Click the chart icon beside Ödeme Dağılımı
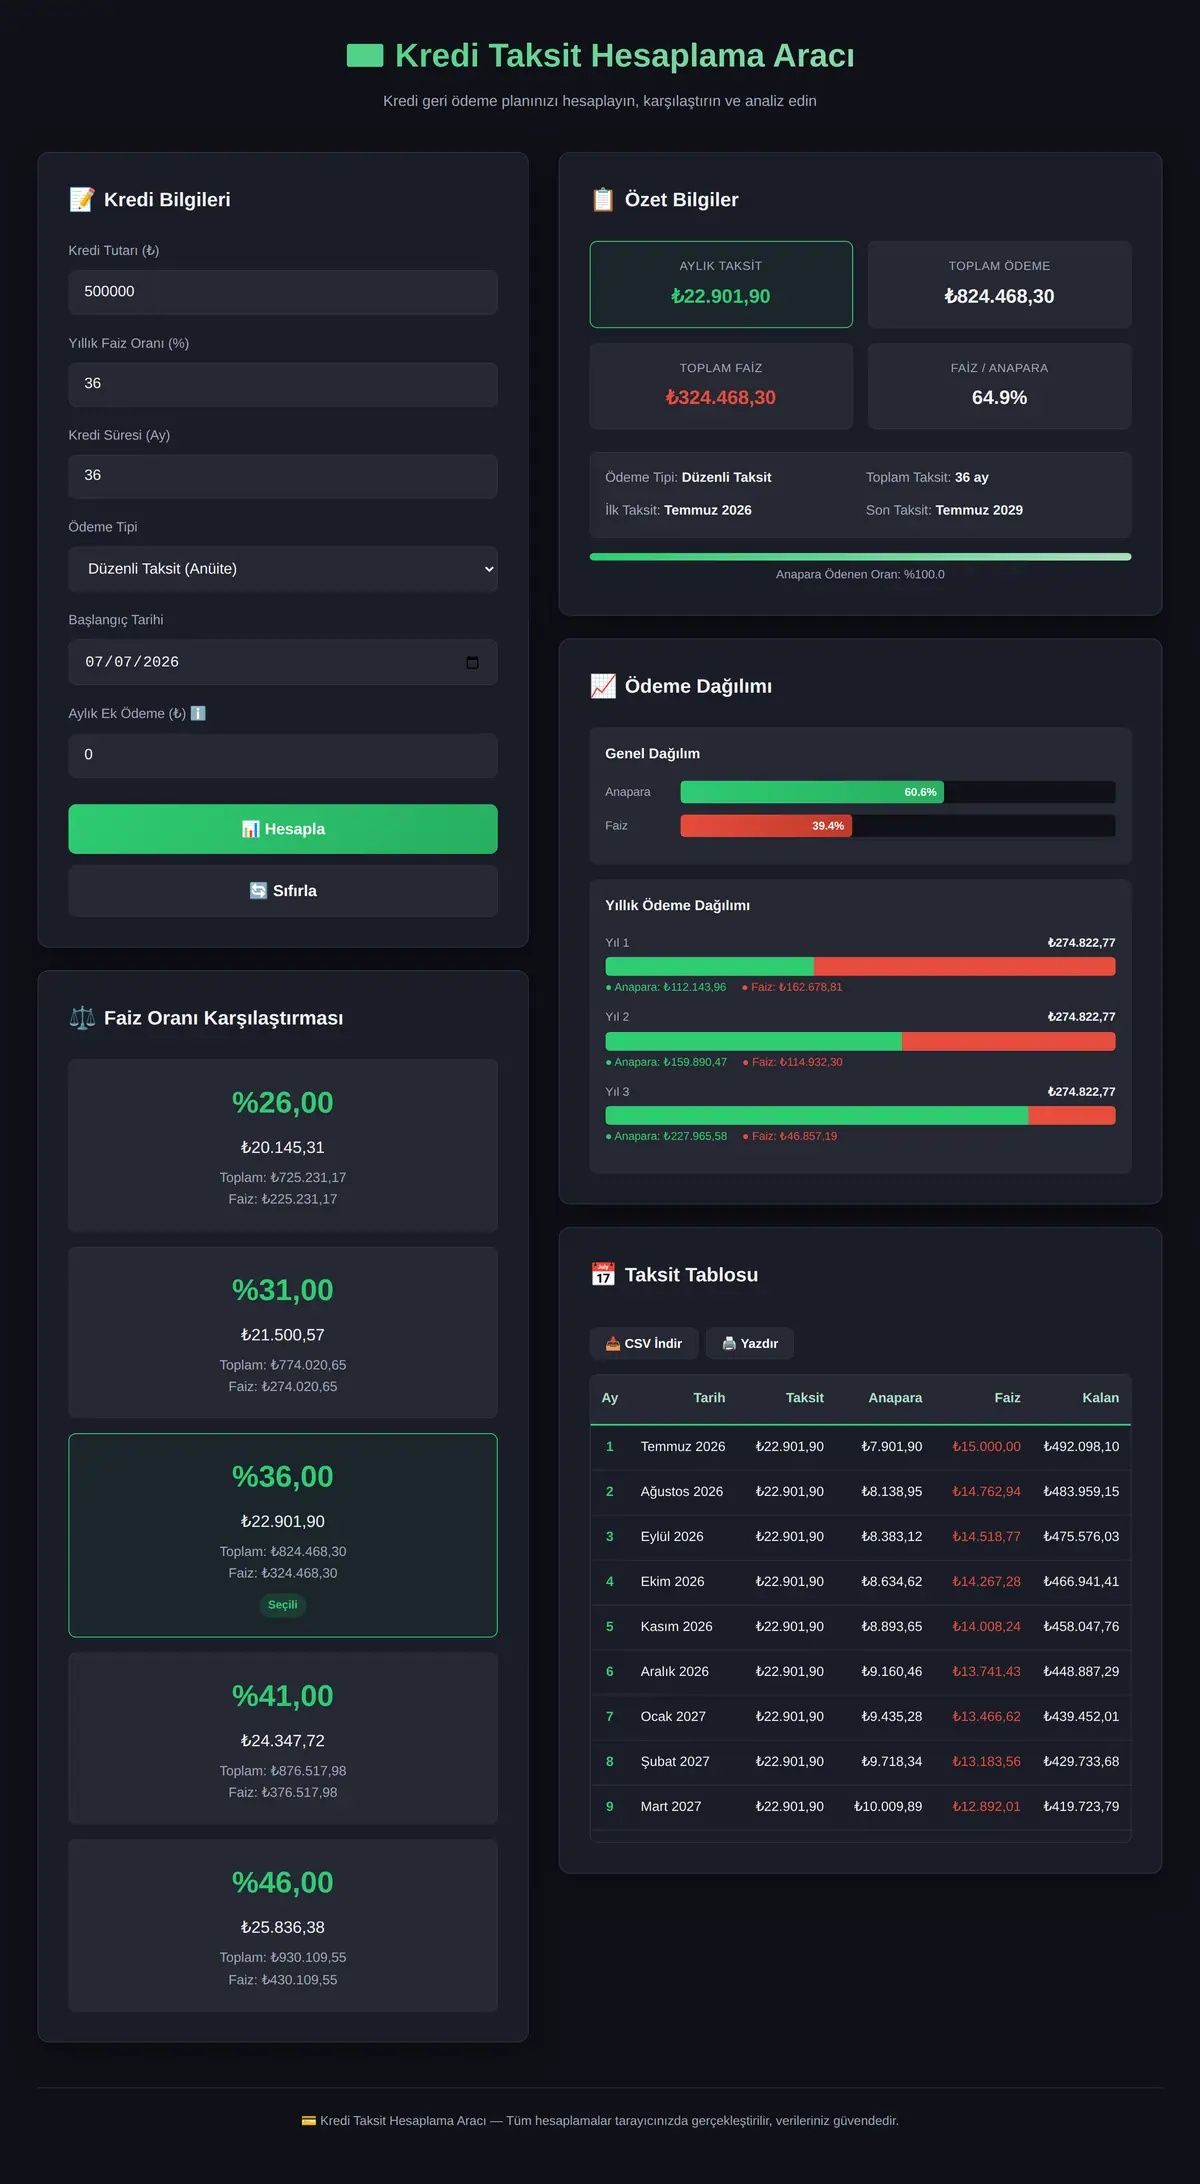 click(603, 686)
